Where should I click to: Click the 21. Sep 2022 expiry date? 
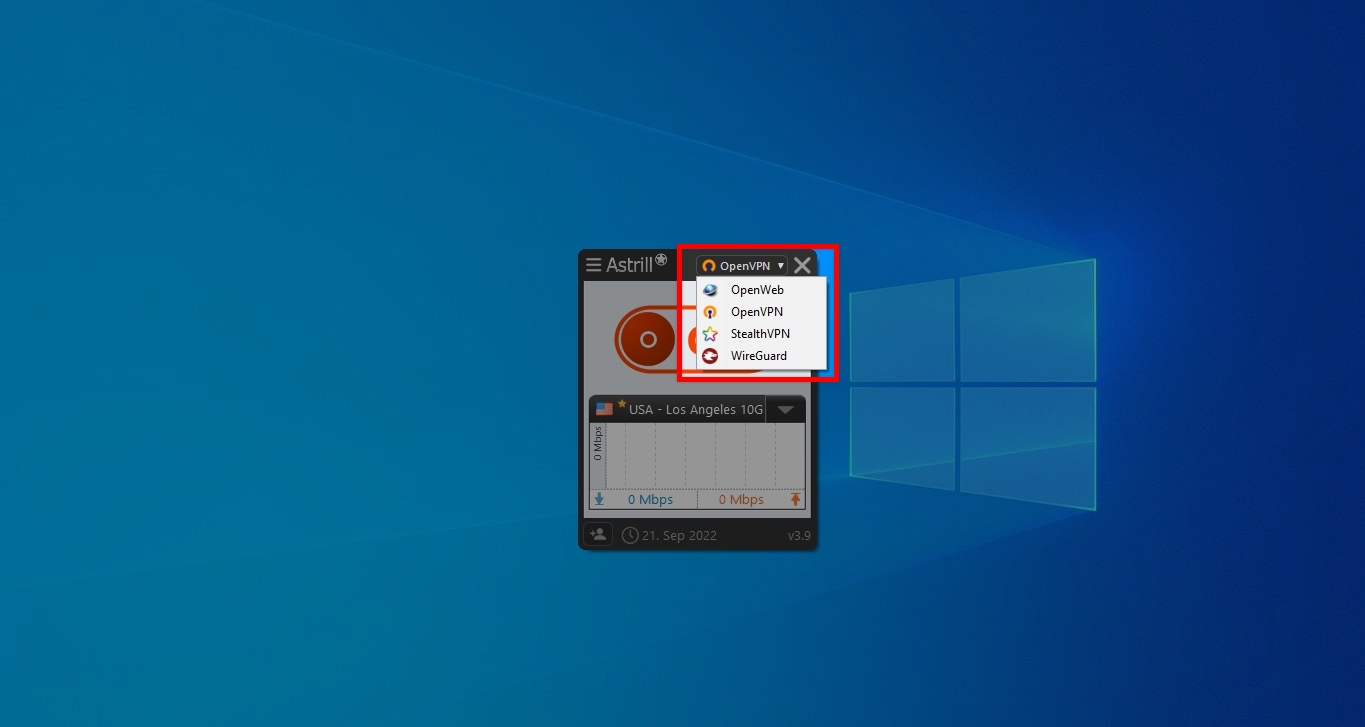pos(680,536)
